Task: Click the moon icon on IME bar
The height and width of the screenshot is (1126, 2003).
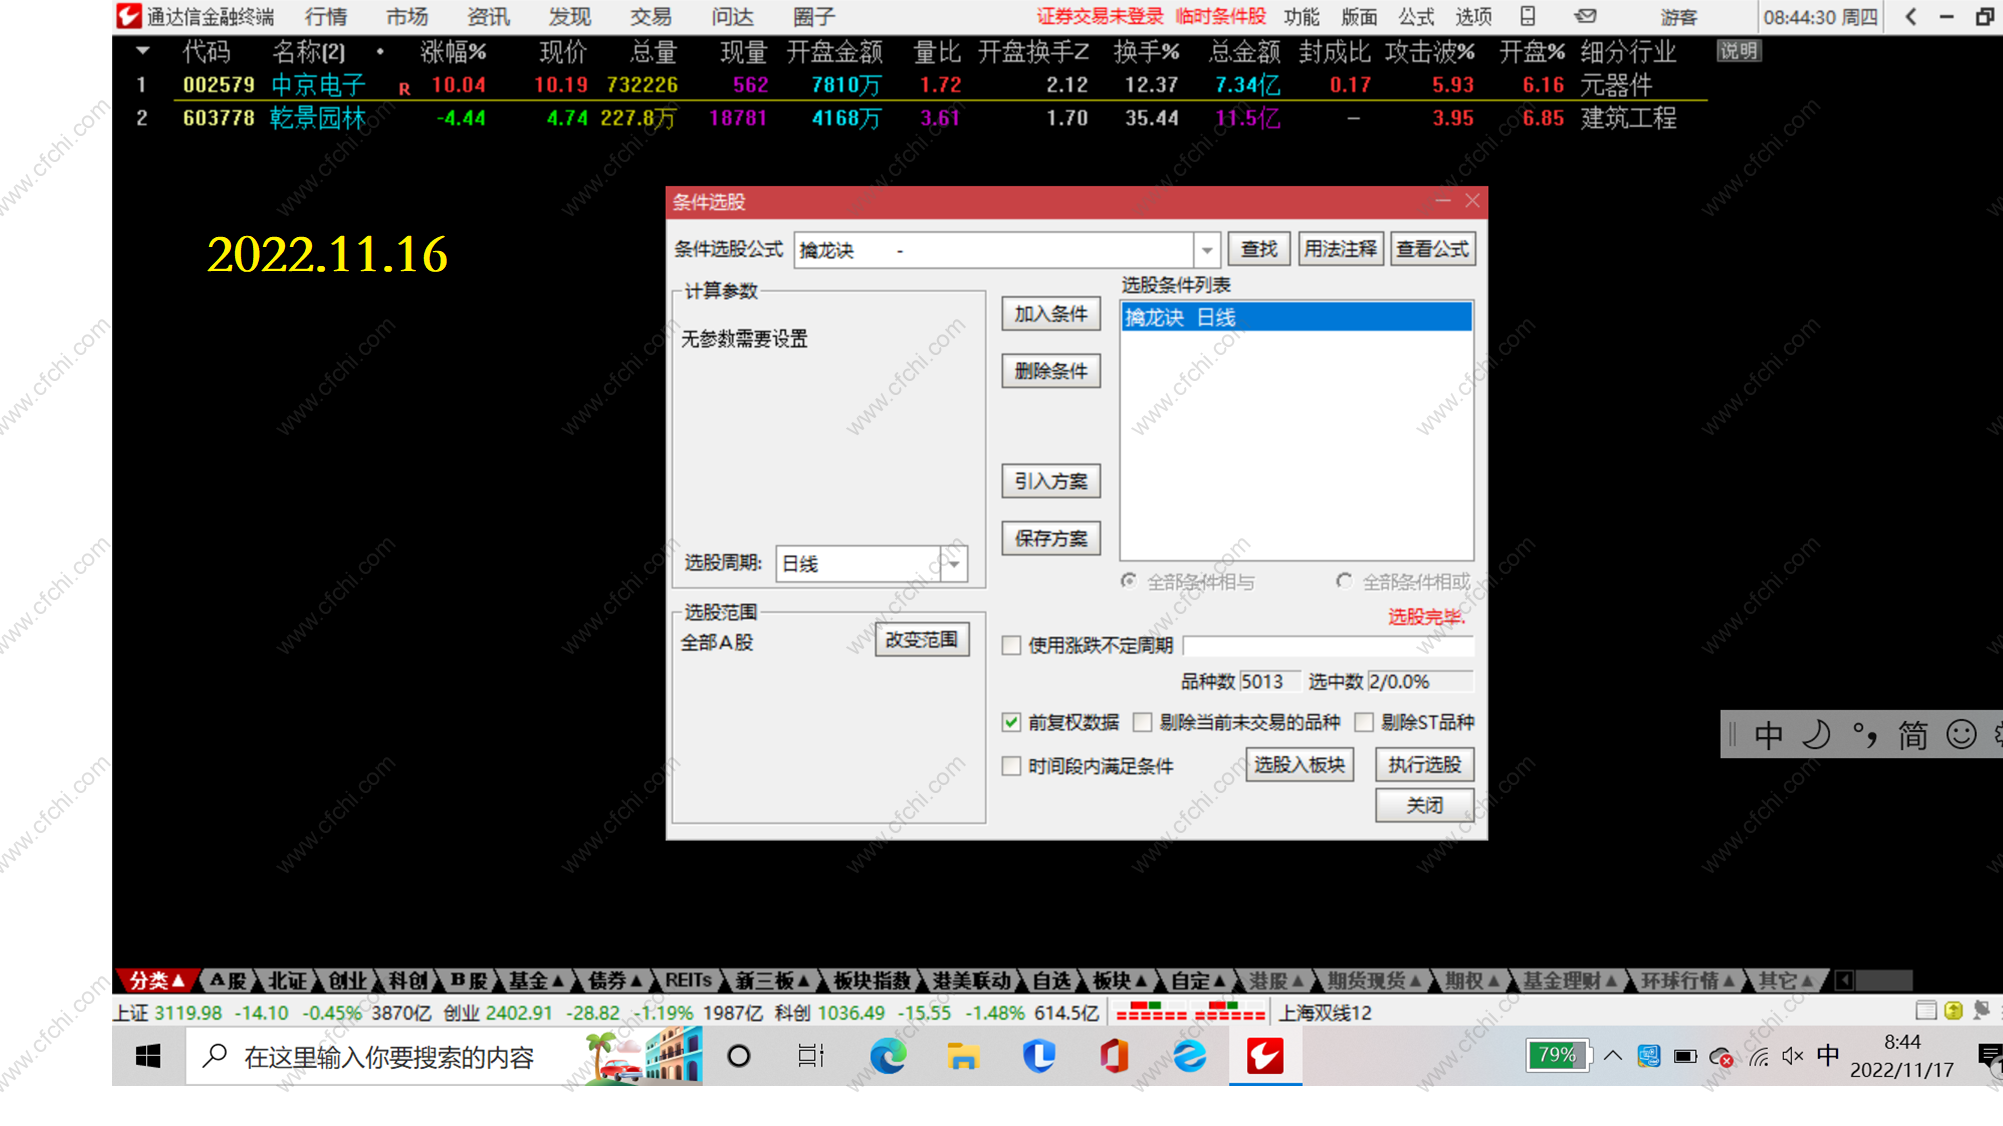Action: (x=1815, y=735)
